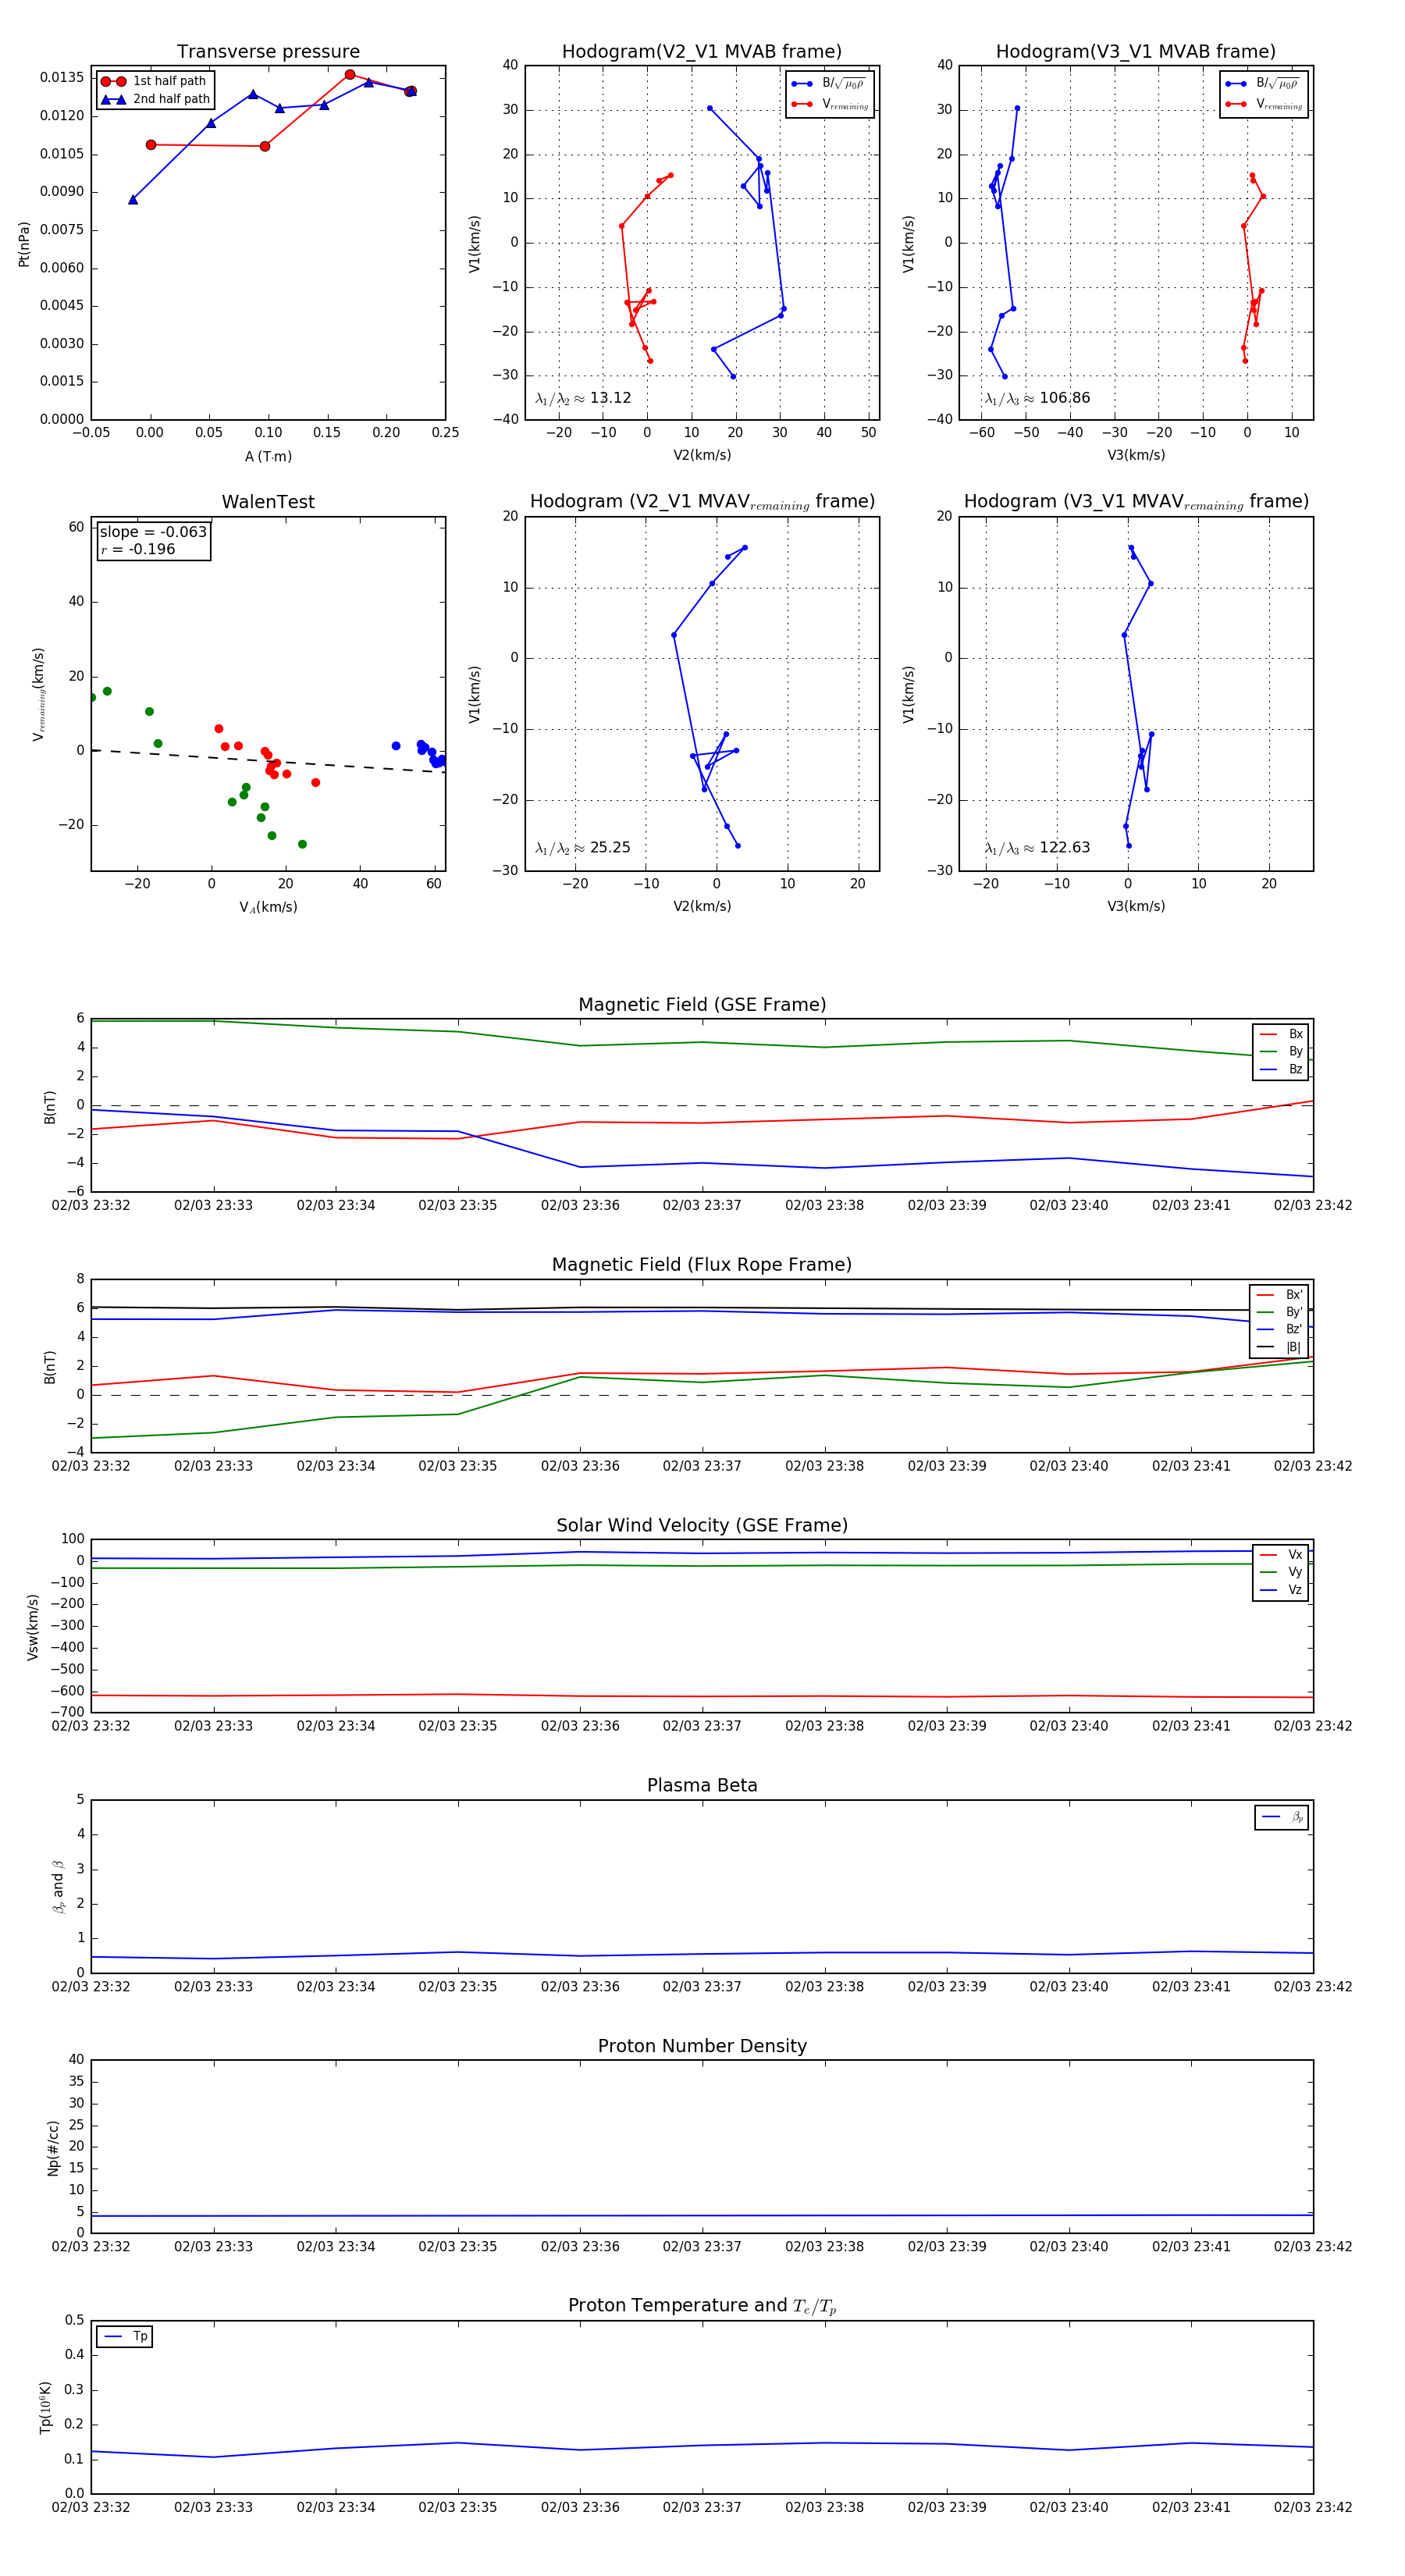1405x2576 pixels.
Task: Click the 'WalenTest' plot title
Action: coord(268,502)
